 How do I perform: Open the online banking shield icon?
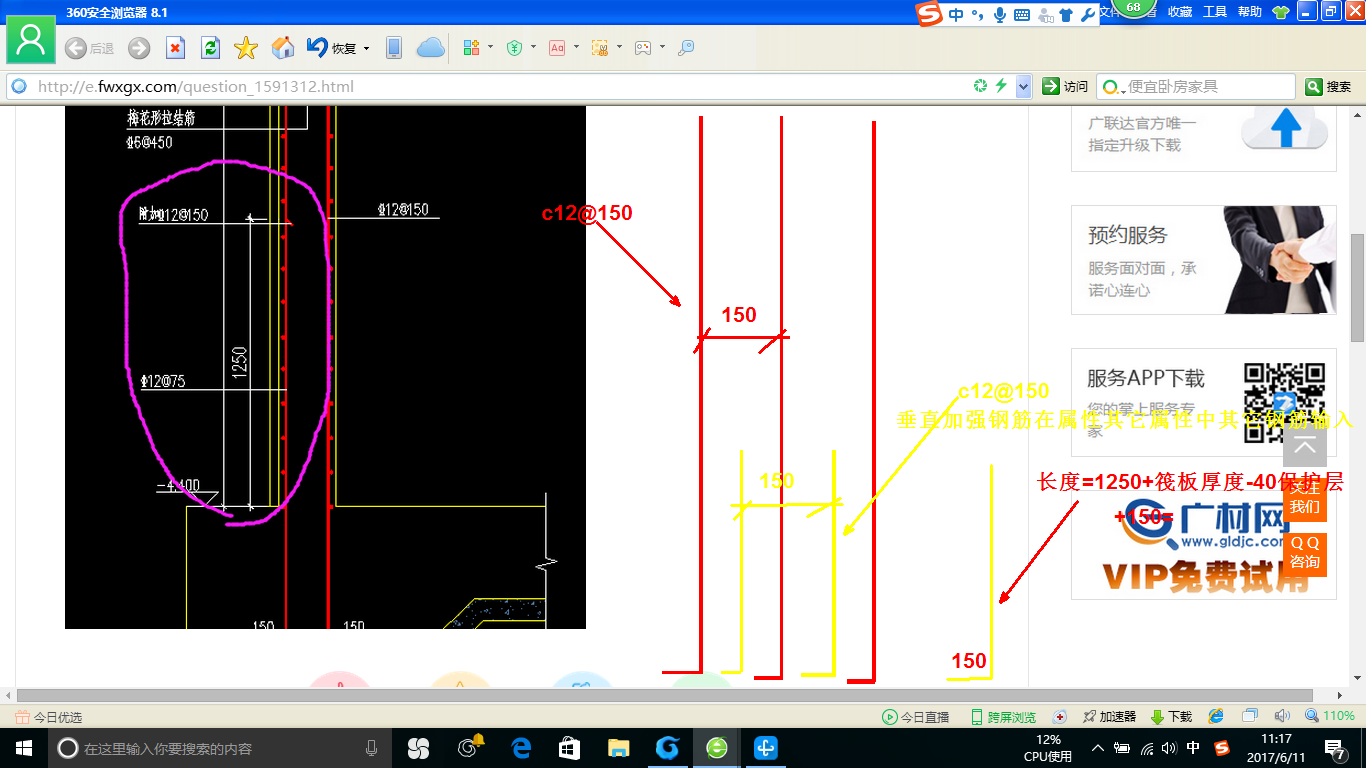514,47
